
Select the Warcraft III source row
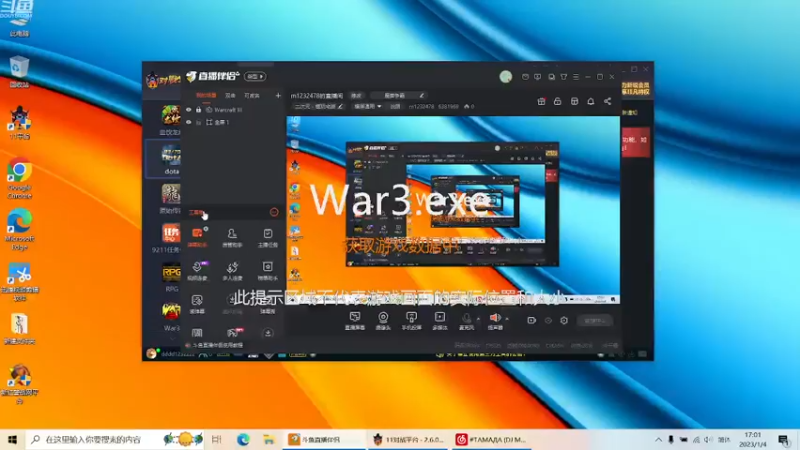(x=234, y=110)
